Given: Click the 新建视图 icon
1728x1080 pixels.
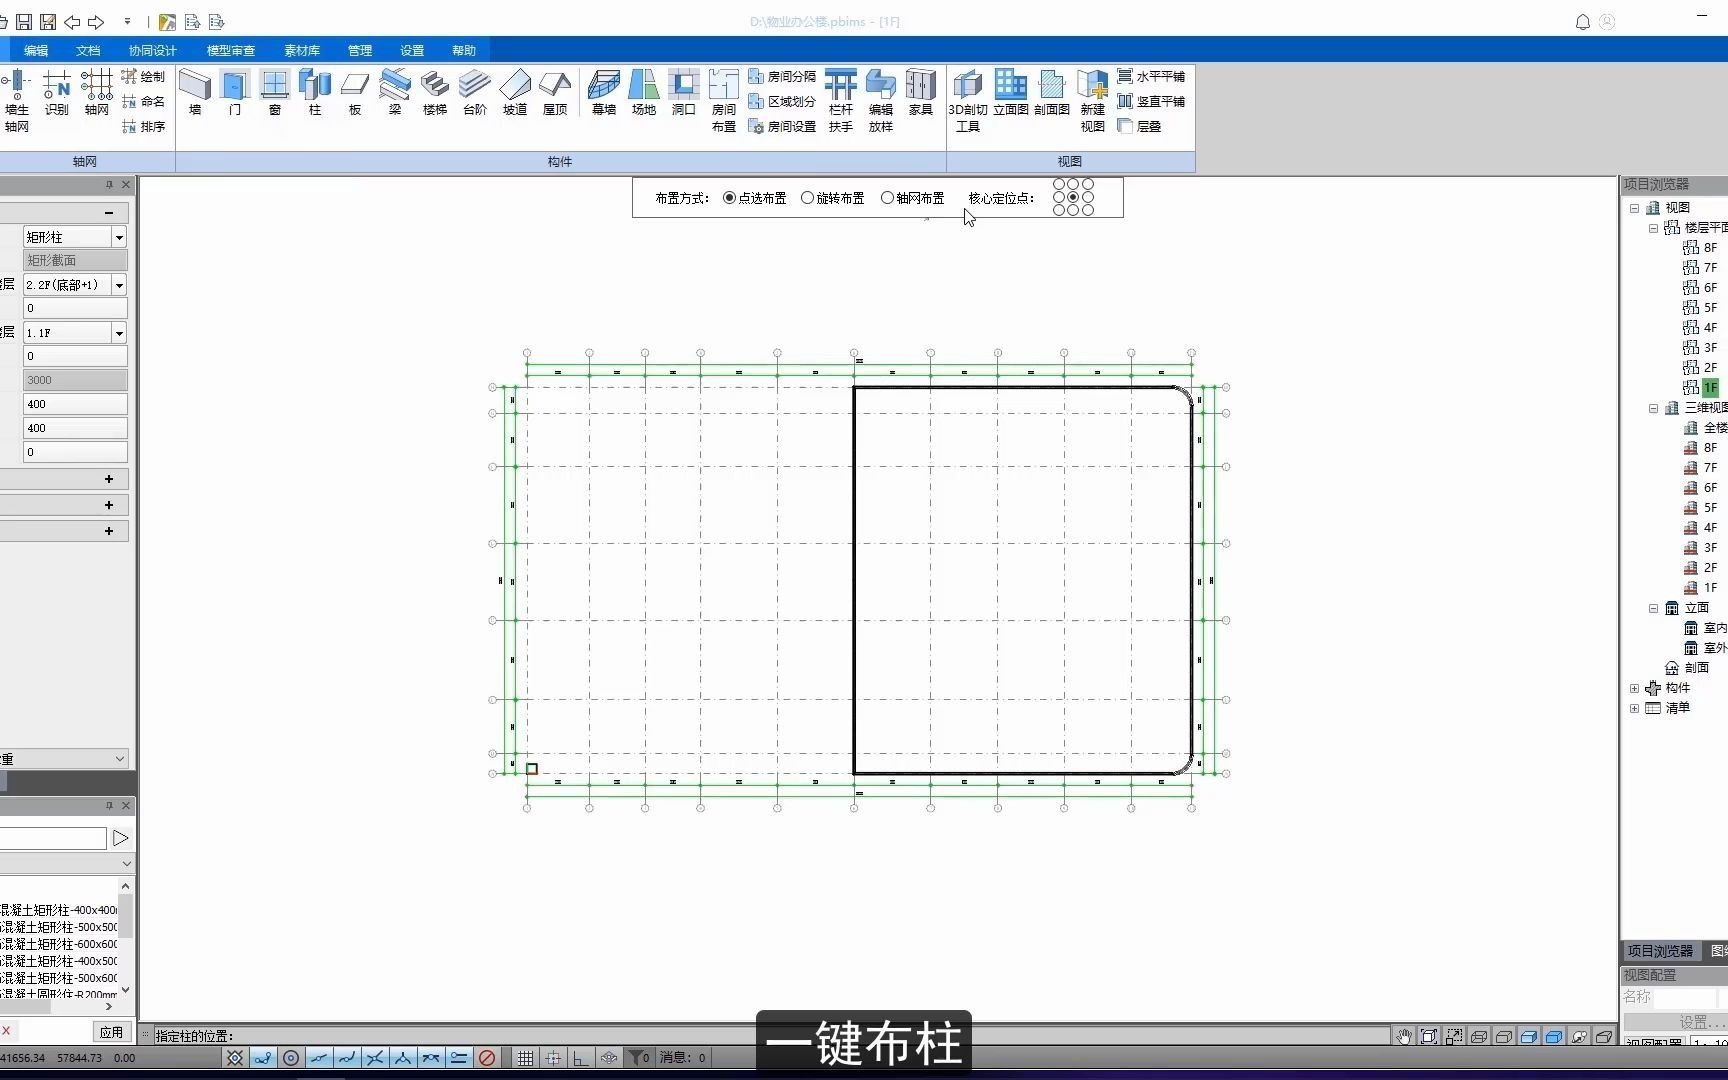Looking at the screenshot, I should point(1092,95).
